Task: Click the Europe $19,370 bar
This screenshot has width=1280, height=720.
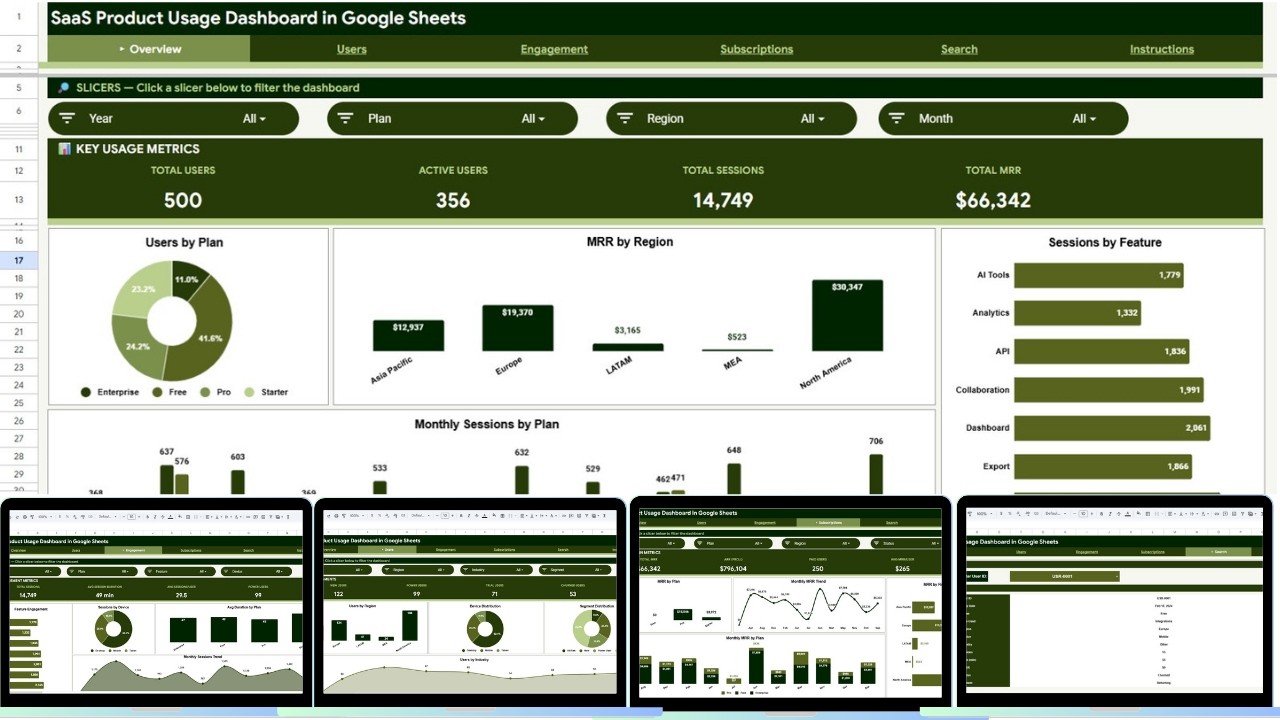Action: coord(518,328)
